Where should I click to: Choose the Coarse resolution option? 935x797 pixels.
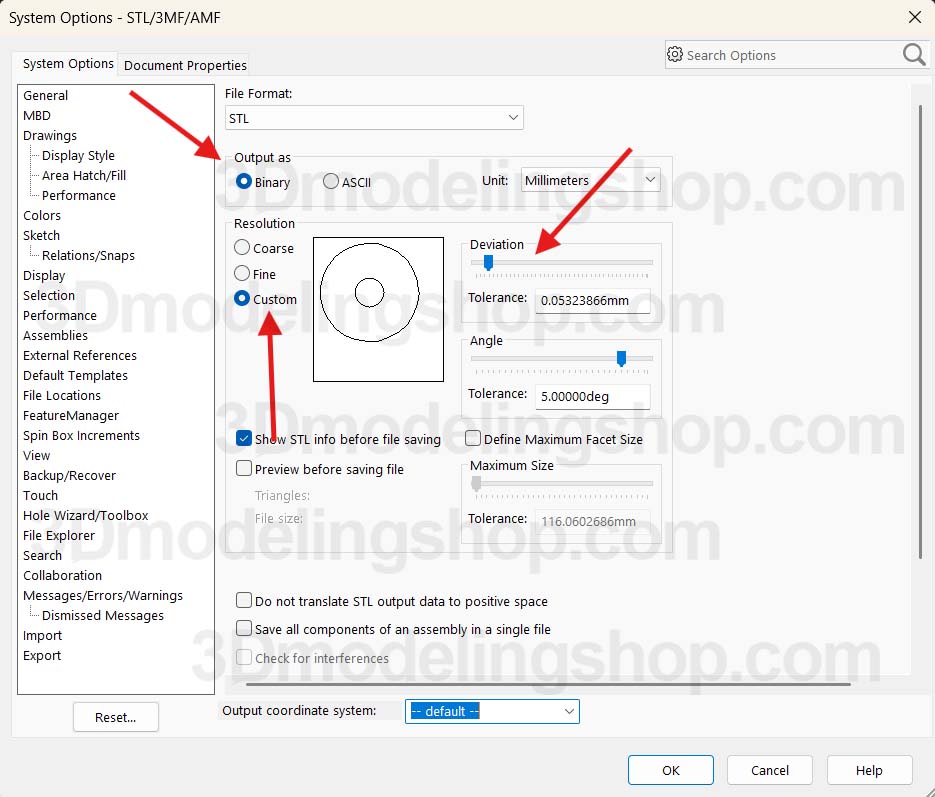[x=242, y=247]
